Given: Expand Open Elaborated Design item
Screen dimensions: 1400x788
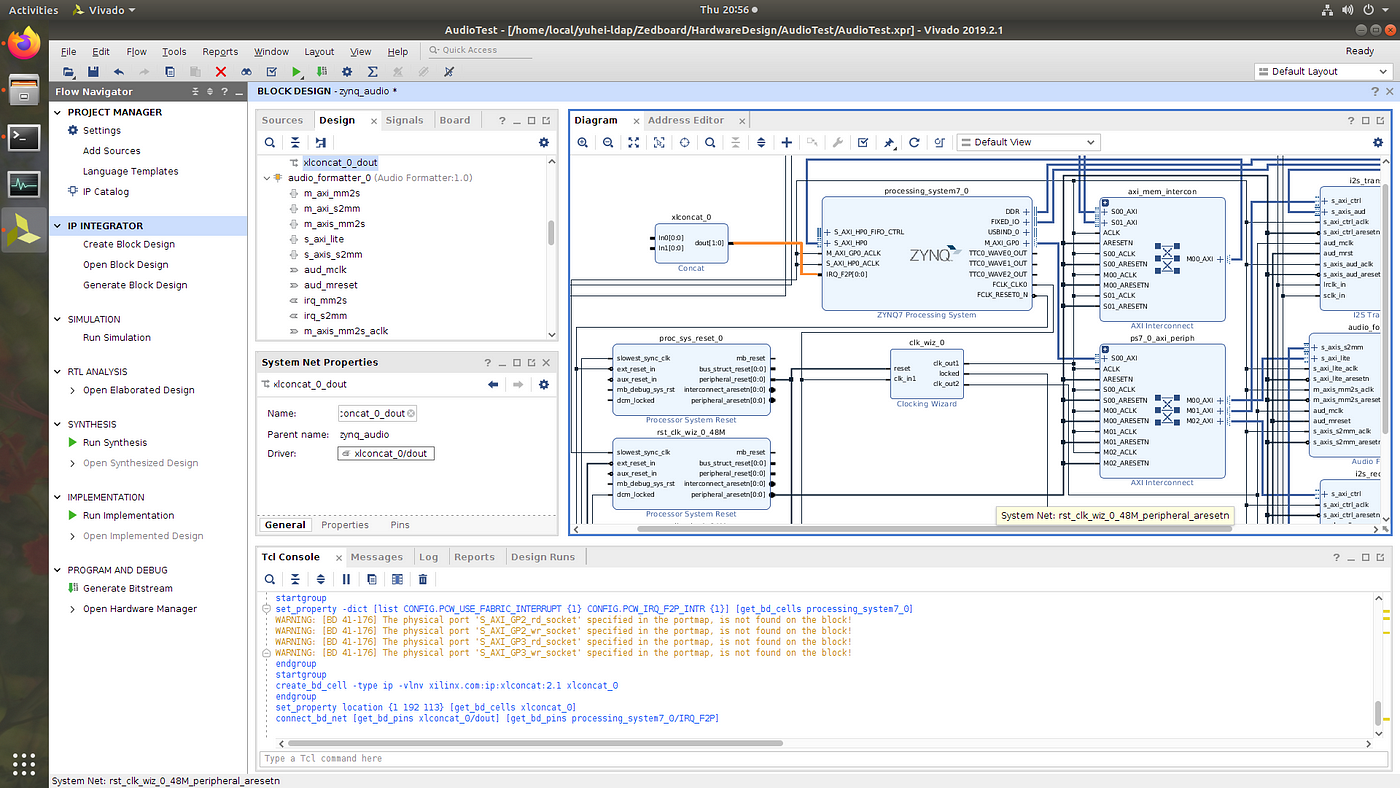Looking at the screenshot, I should pyautogui.click(x=72, y=390).
